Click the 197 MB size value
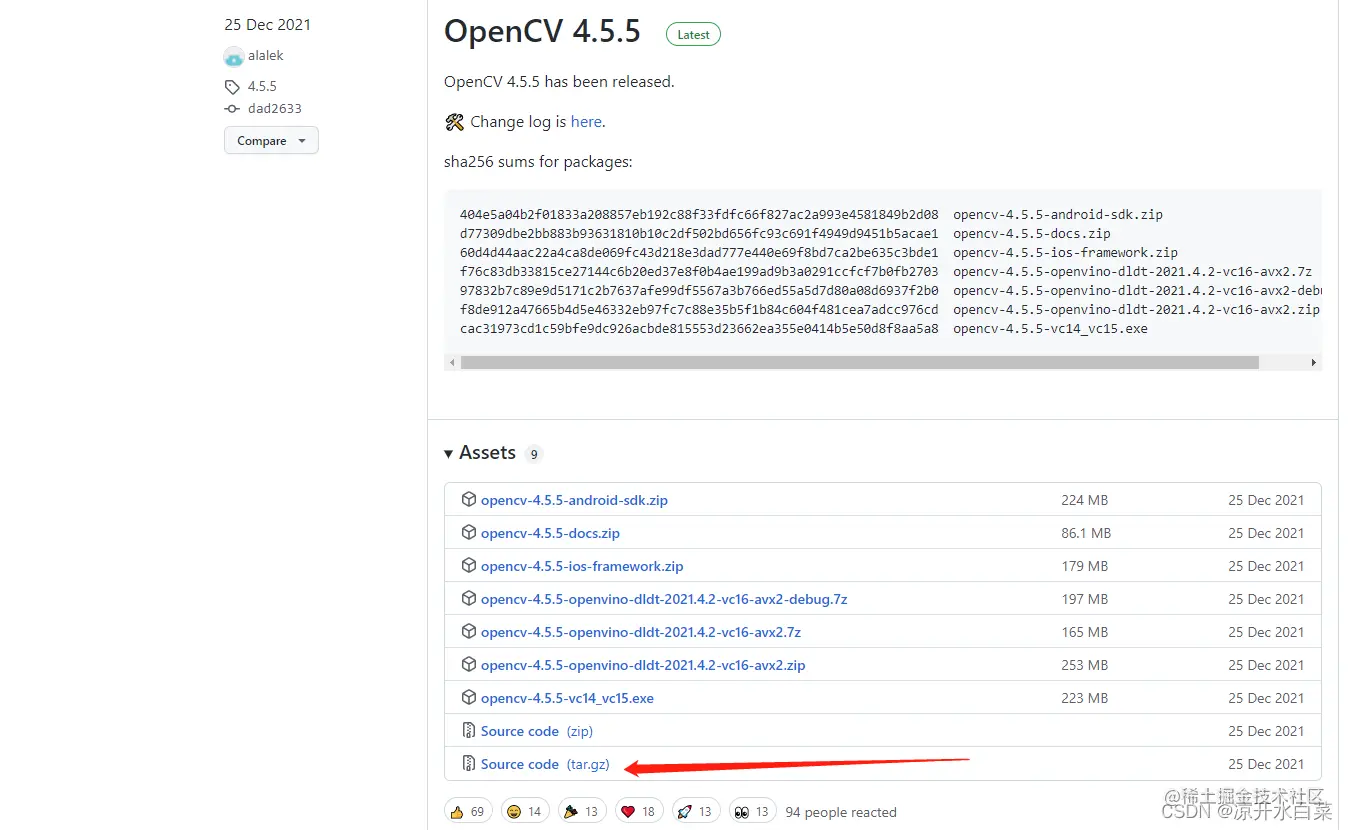Screen dimensions: 1348x830 coord(1084,599)
